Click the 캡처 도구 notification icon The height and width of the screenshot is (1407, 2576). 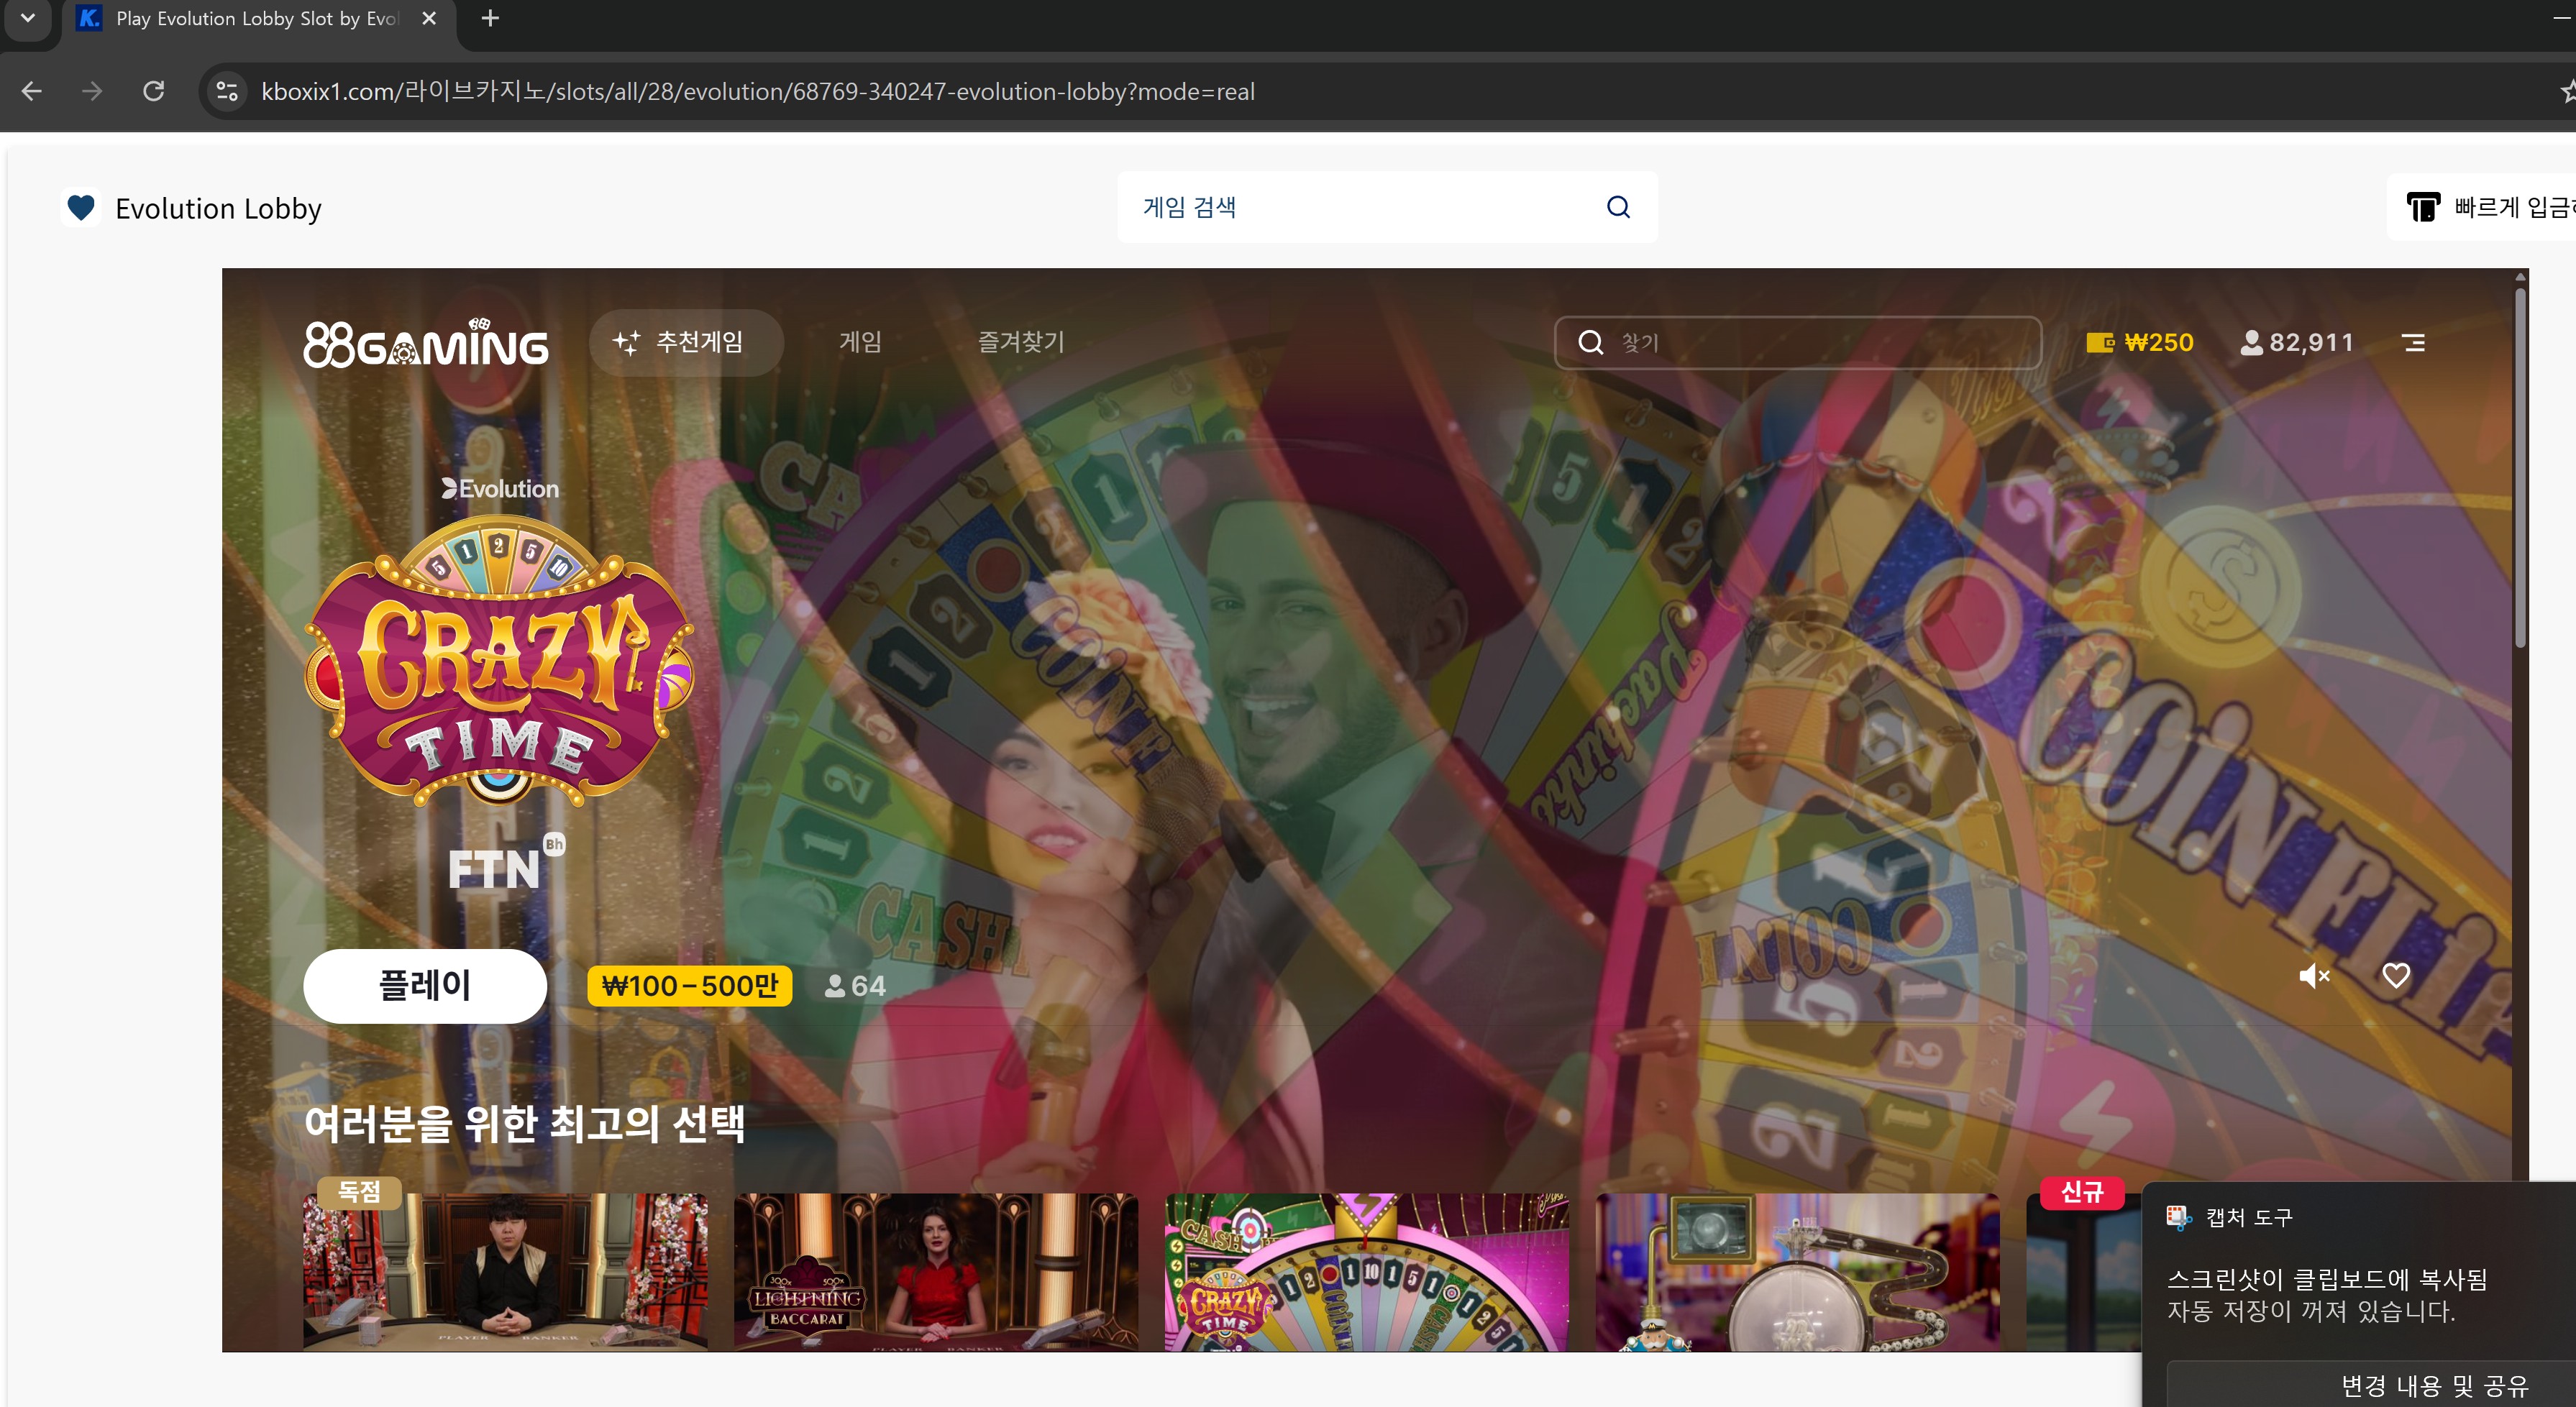tap(2178, 1217)
